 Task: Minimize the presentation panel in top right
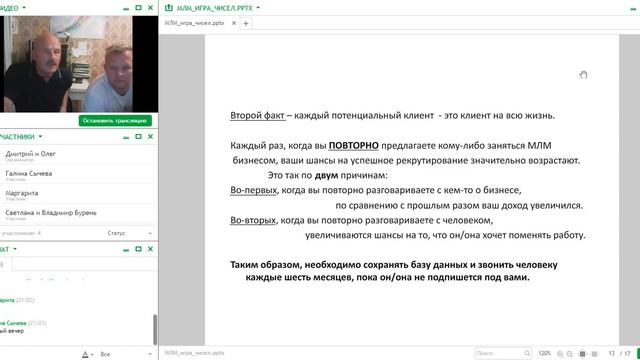click(633, 8)
